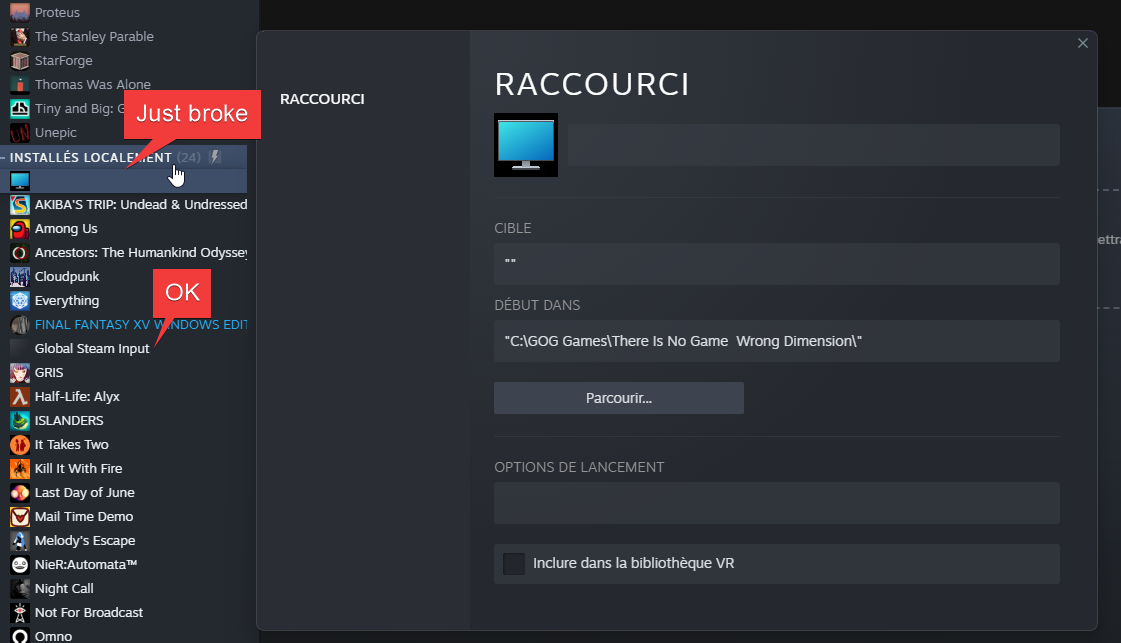
Task: Select Not For Broadcast in library
Action: point(89,612)
